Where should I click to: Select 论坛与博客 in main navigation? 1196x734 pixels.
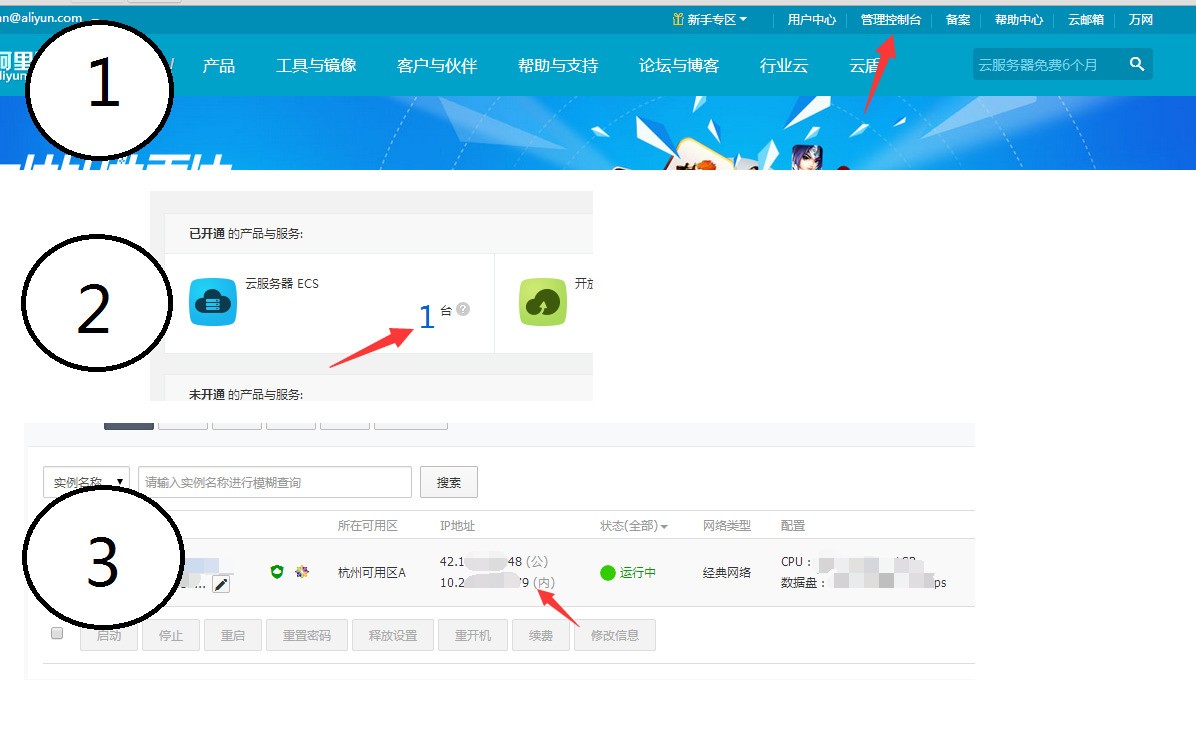point(679,66)
